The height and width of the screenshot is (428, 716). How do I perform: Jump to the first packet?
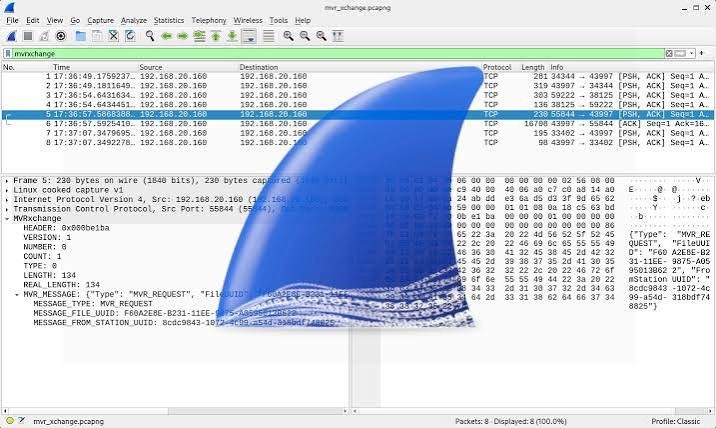pos(216,36)
